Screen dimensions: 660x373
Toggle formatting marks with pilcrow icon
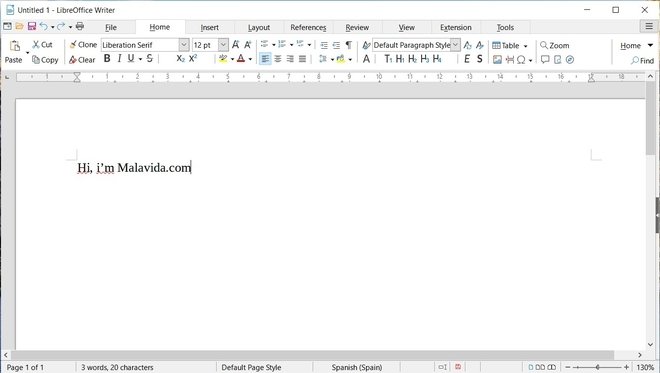click(349, 45)
